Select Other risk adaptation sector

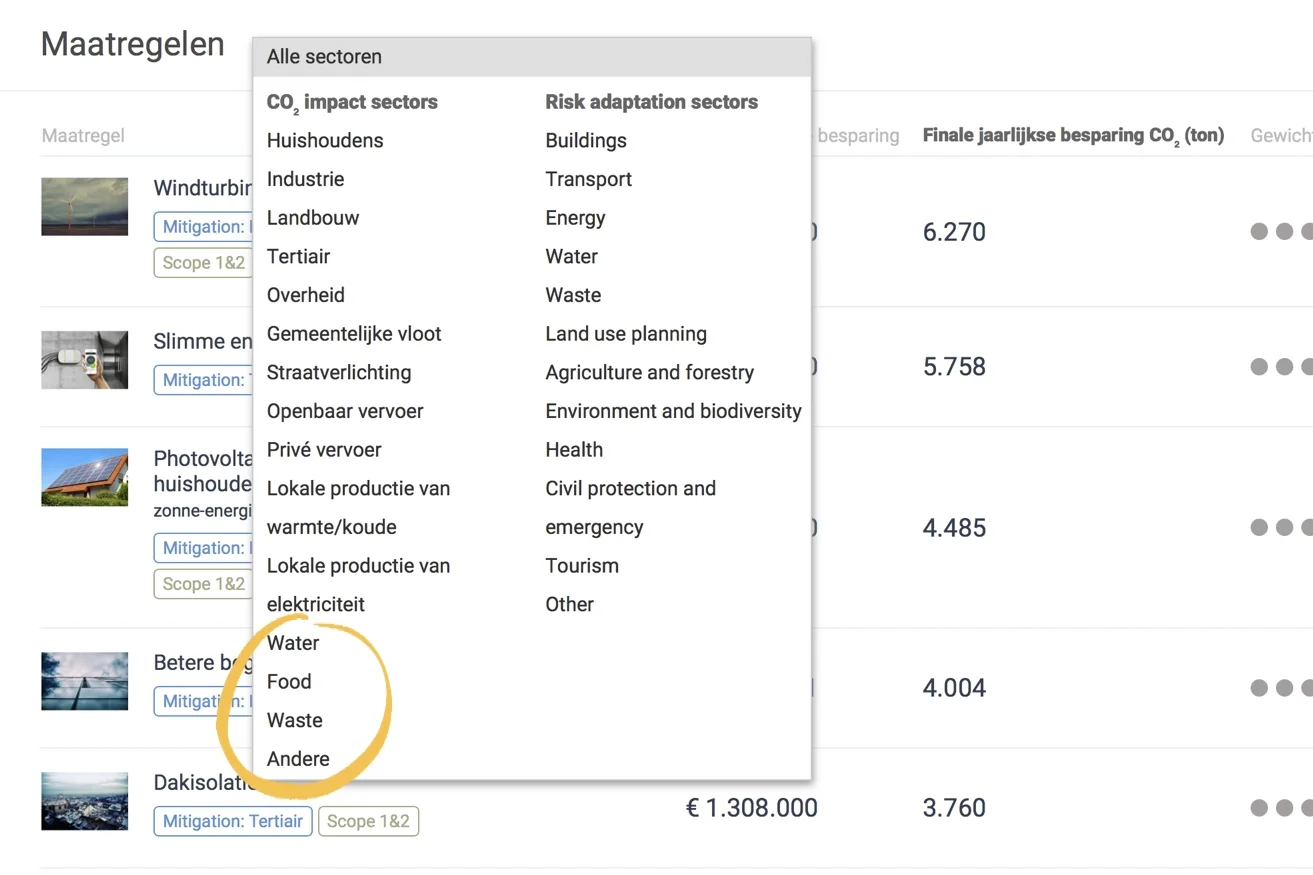tap(570, 605)
